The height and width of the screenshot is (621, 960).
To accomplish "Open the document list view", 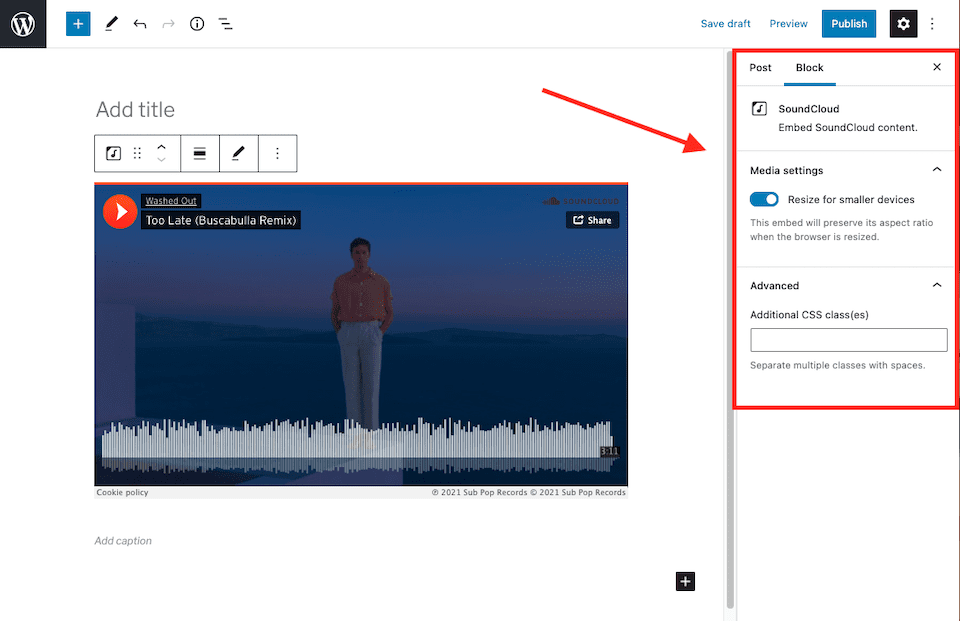I will tap(225, 23).
